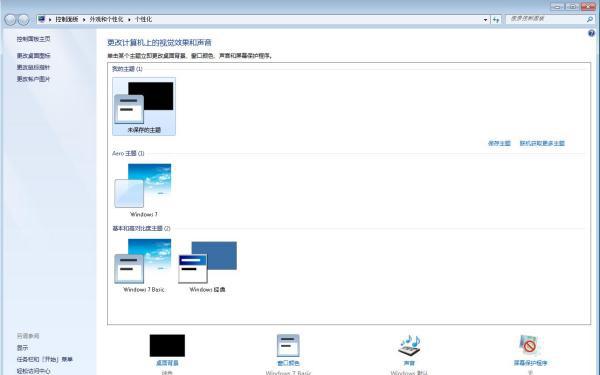Click the Forward navigation arrow button

pos(24,19)
